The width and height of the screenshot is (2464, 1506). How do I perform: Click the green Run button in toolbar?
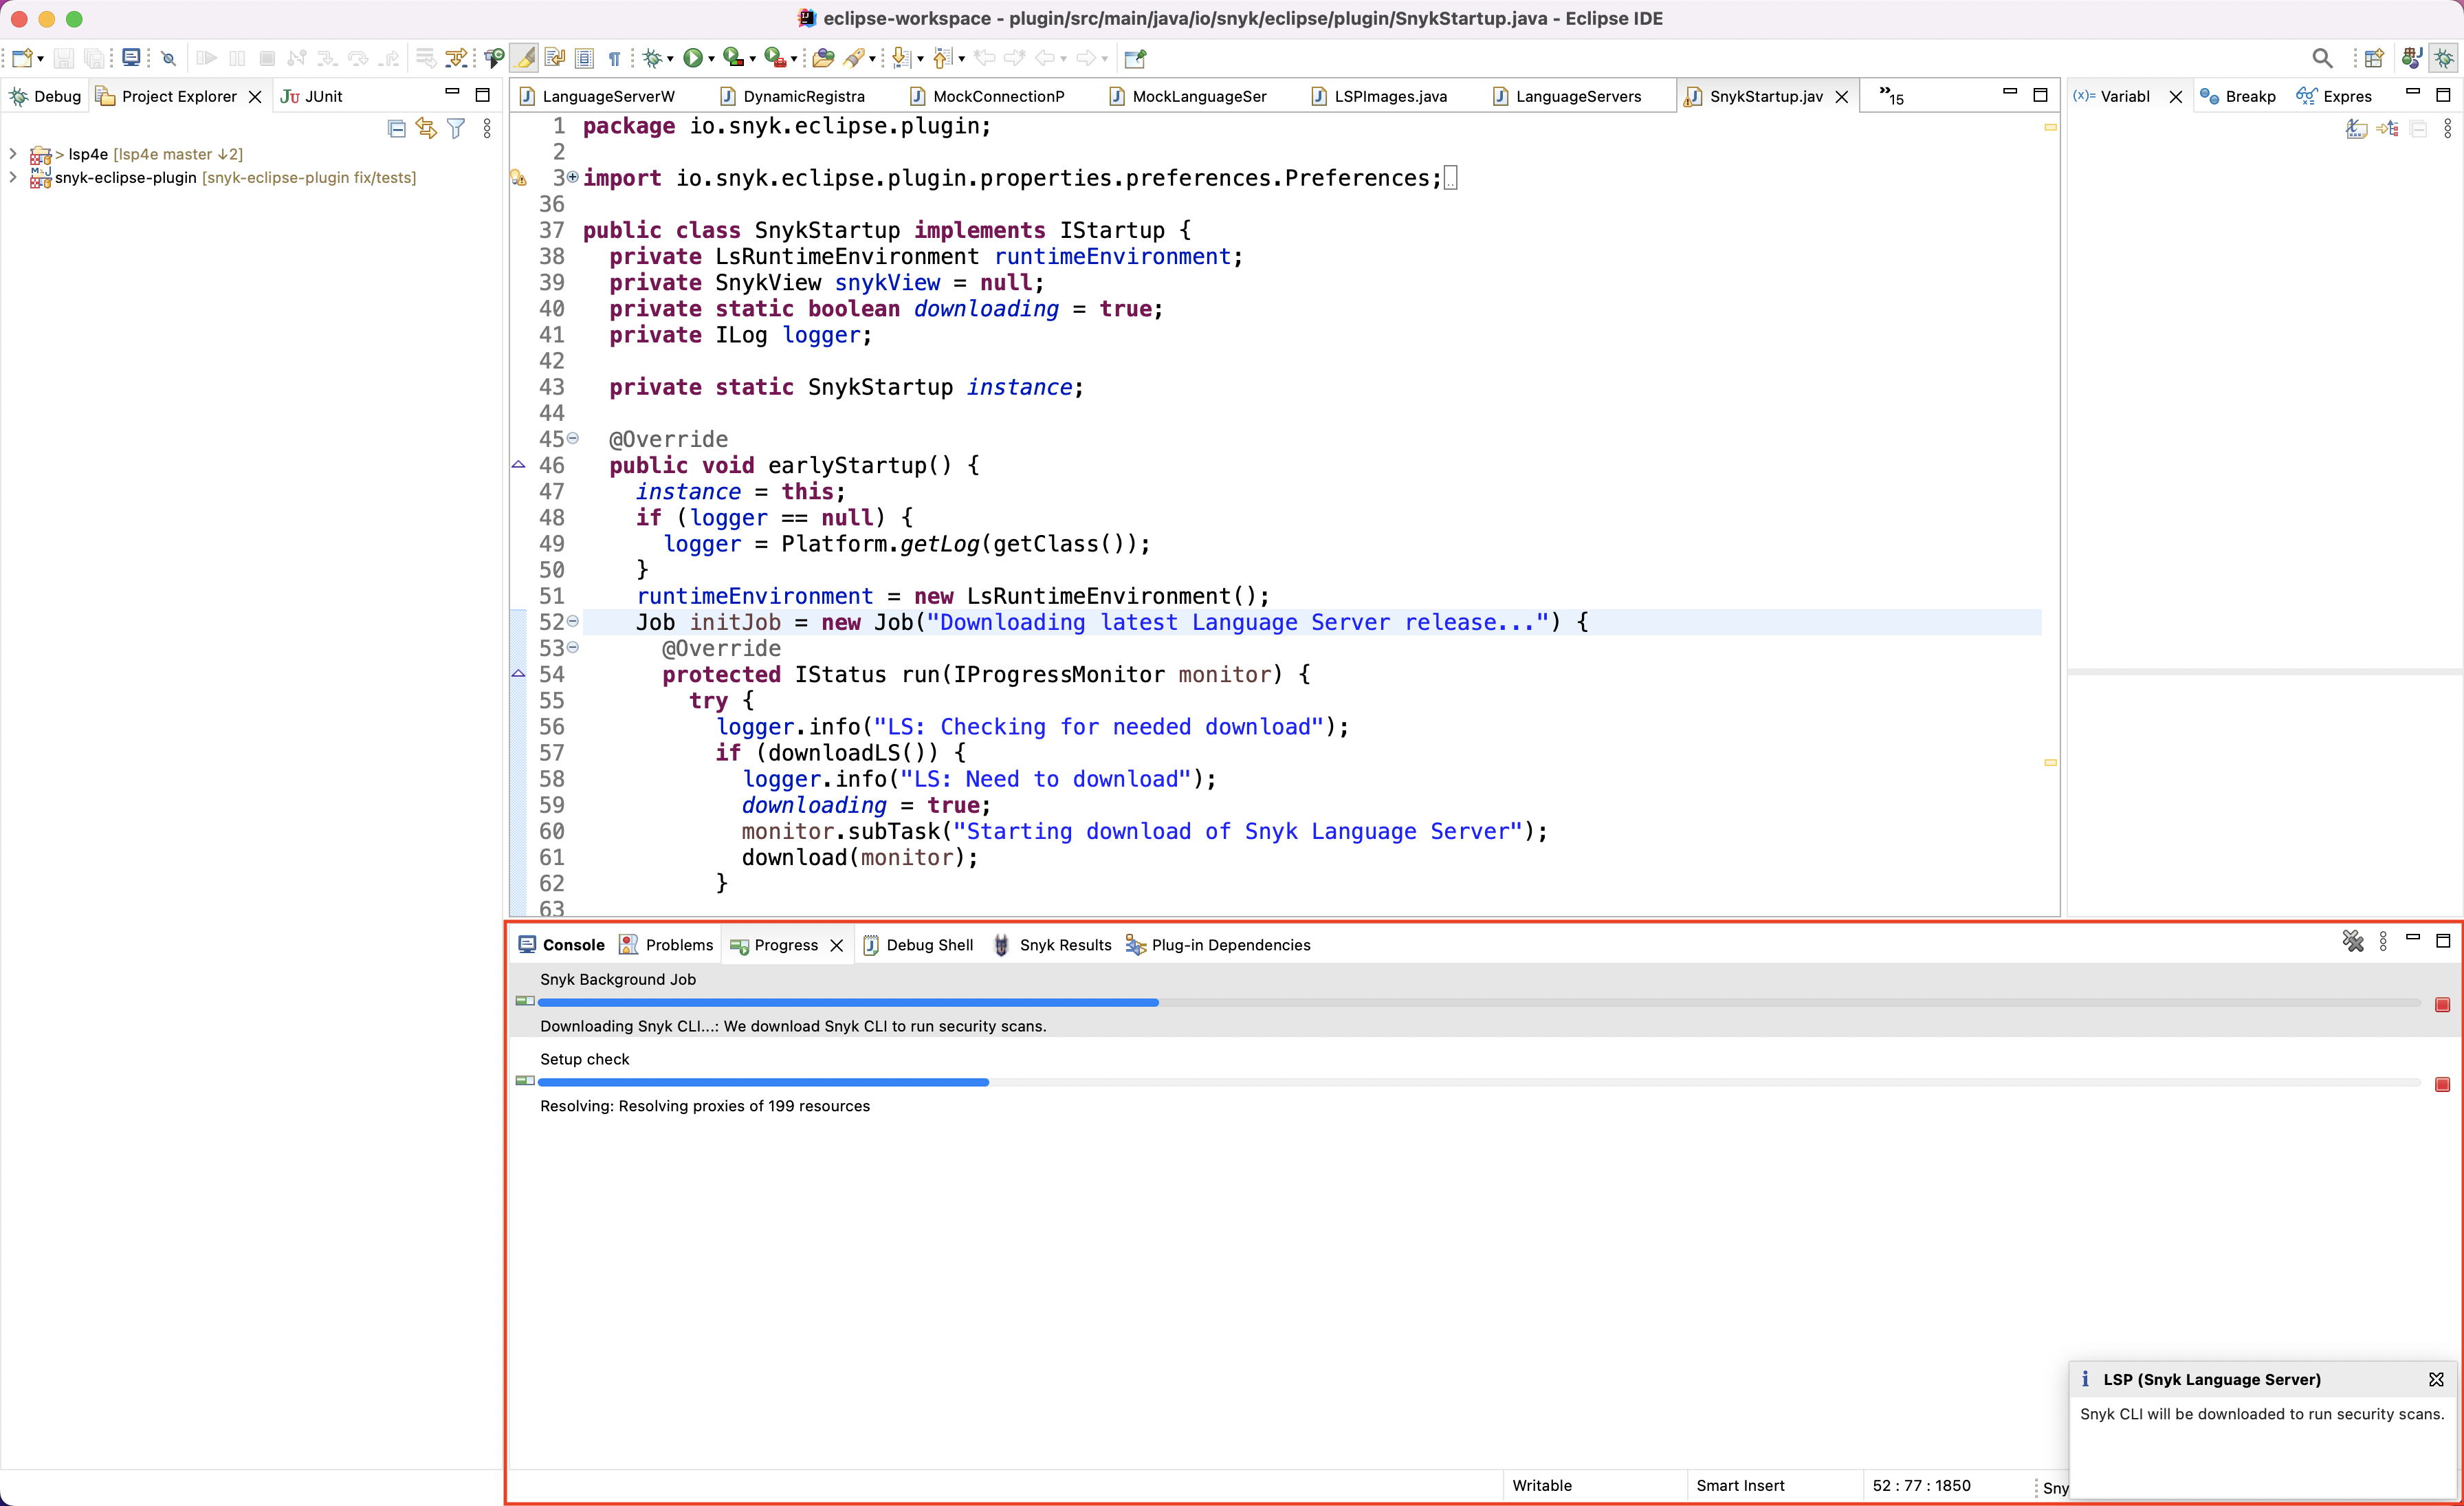pyautogui.click(x=692, y=58)
